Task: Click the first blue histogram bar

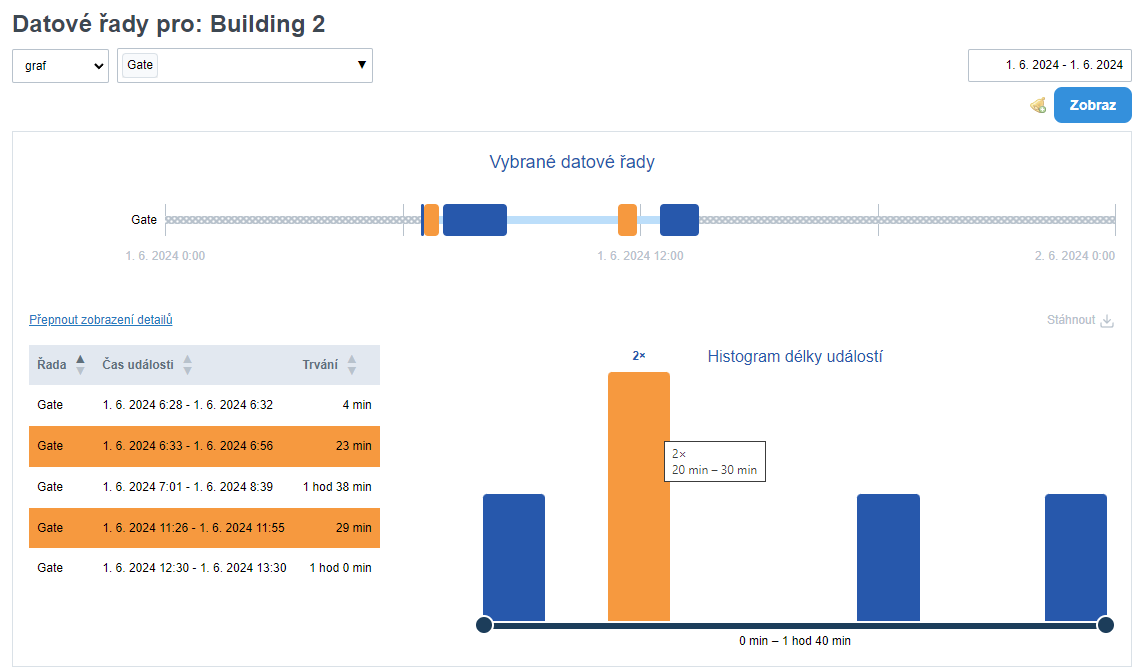Action: click(513, 557)
